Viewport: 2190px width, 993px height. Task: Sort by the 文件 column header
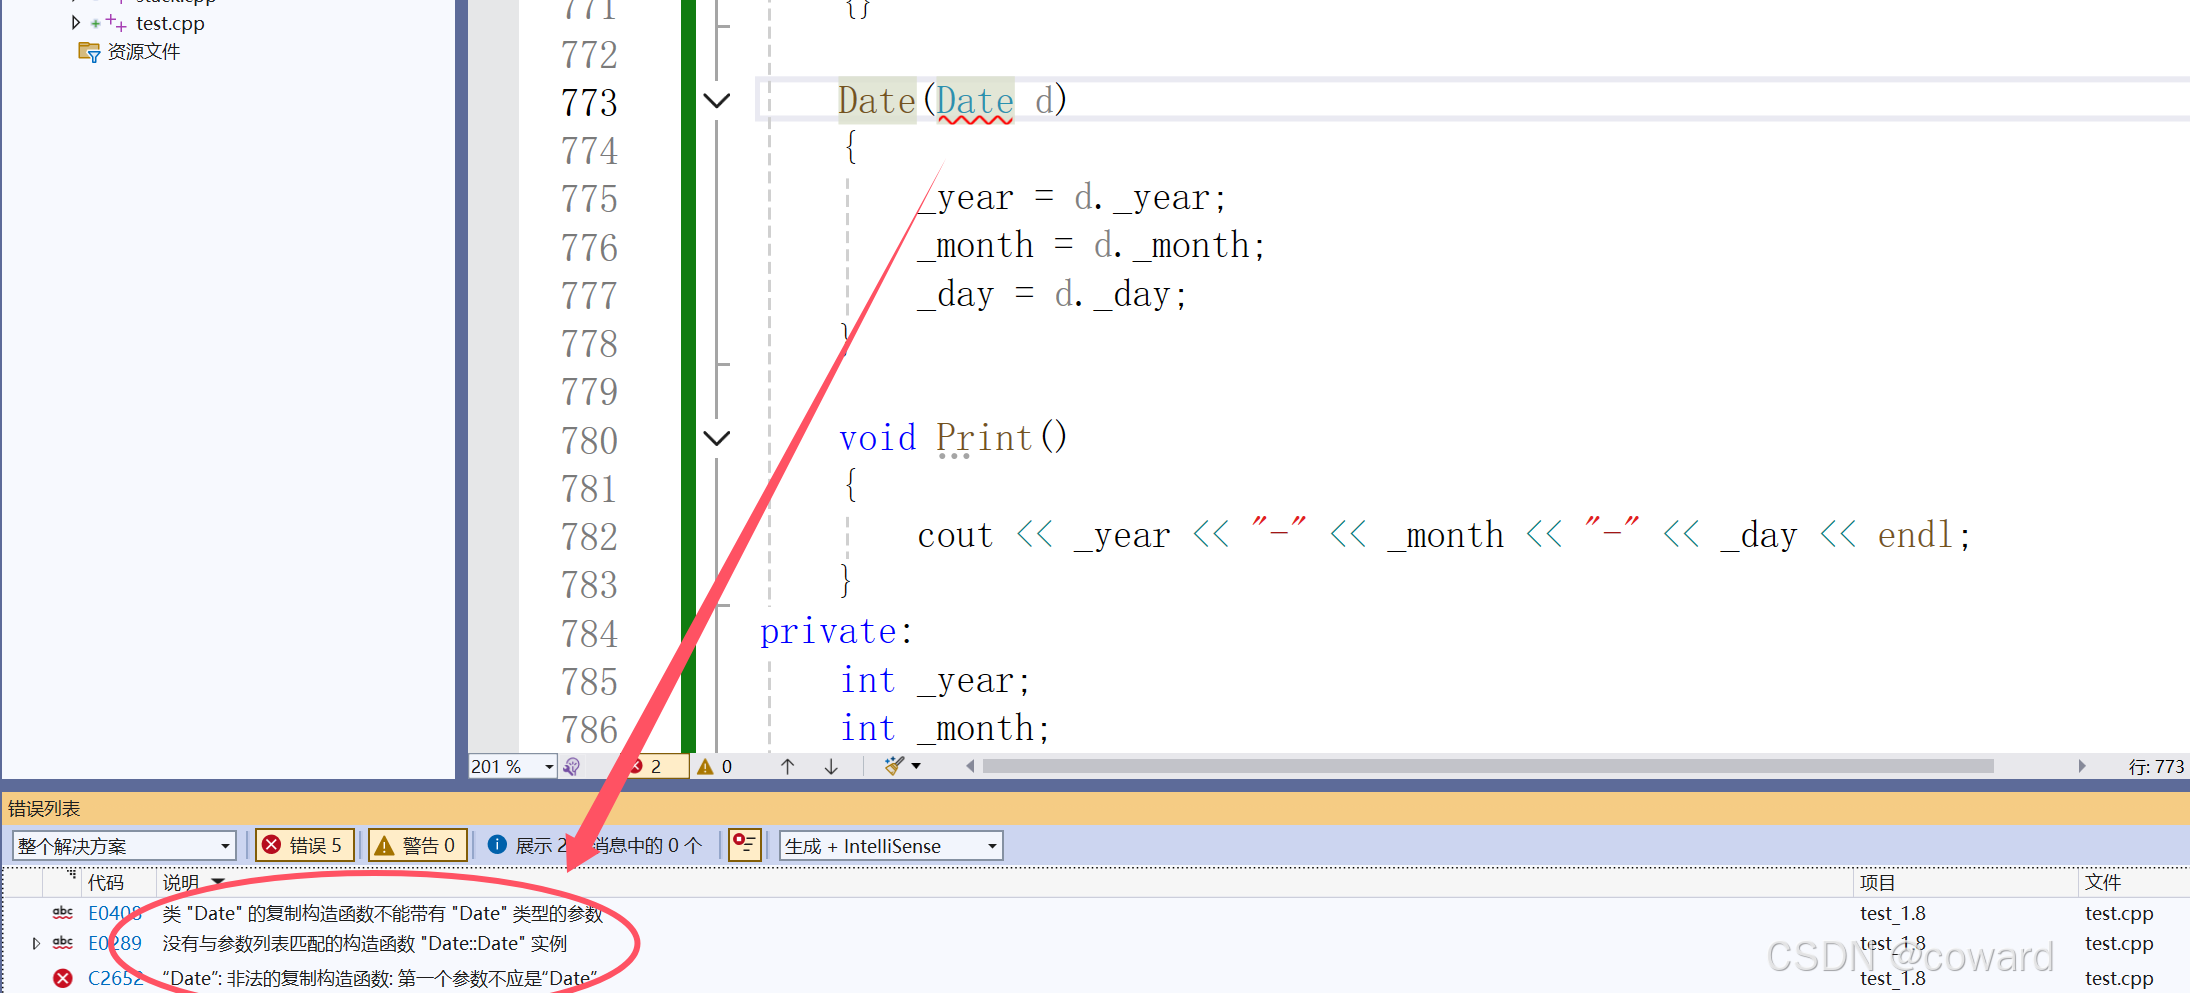2103,883
